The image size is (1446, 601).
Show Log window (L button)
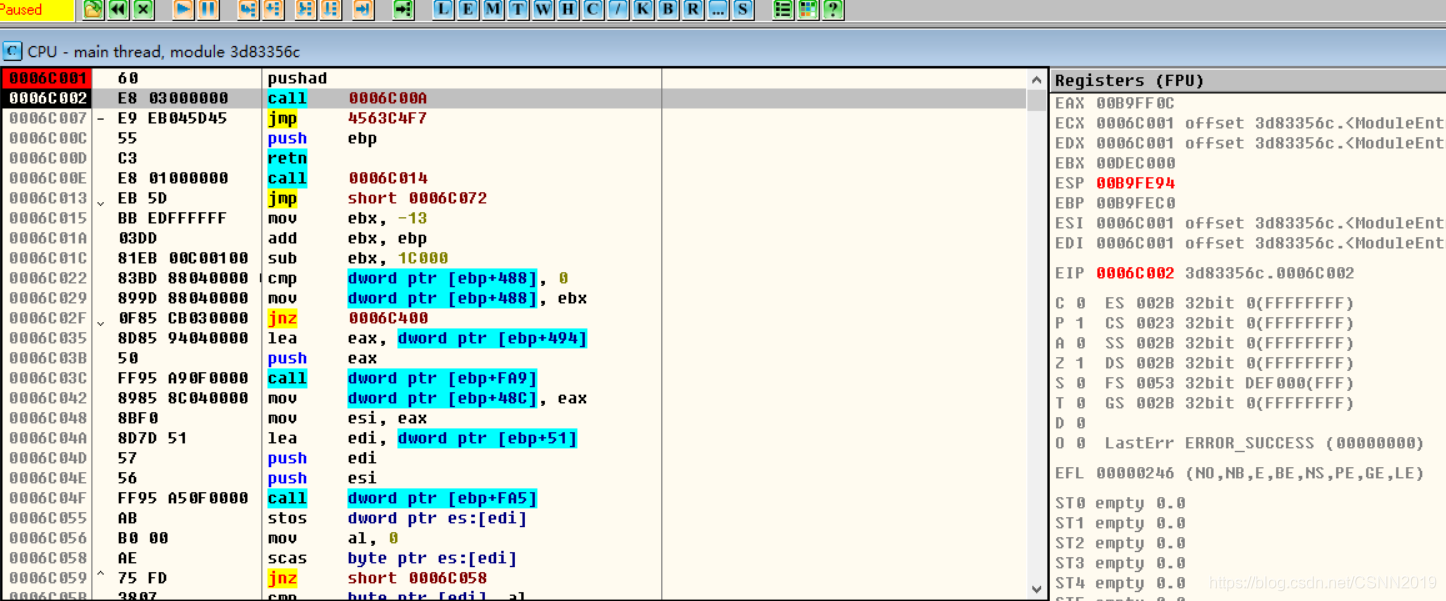(x=443, y=10)
